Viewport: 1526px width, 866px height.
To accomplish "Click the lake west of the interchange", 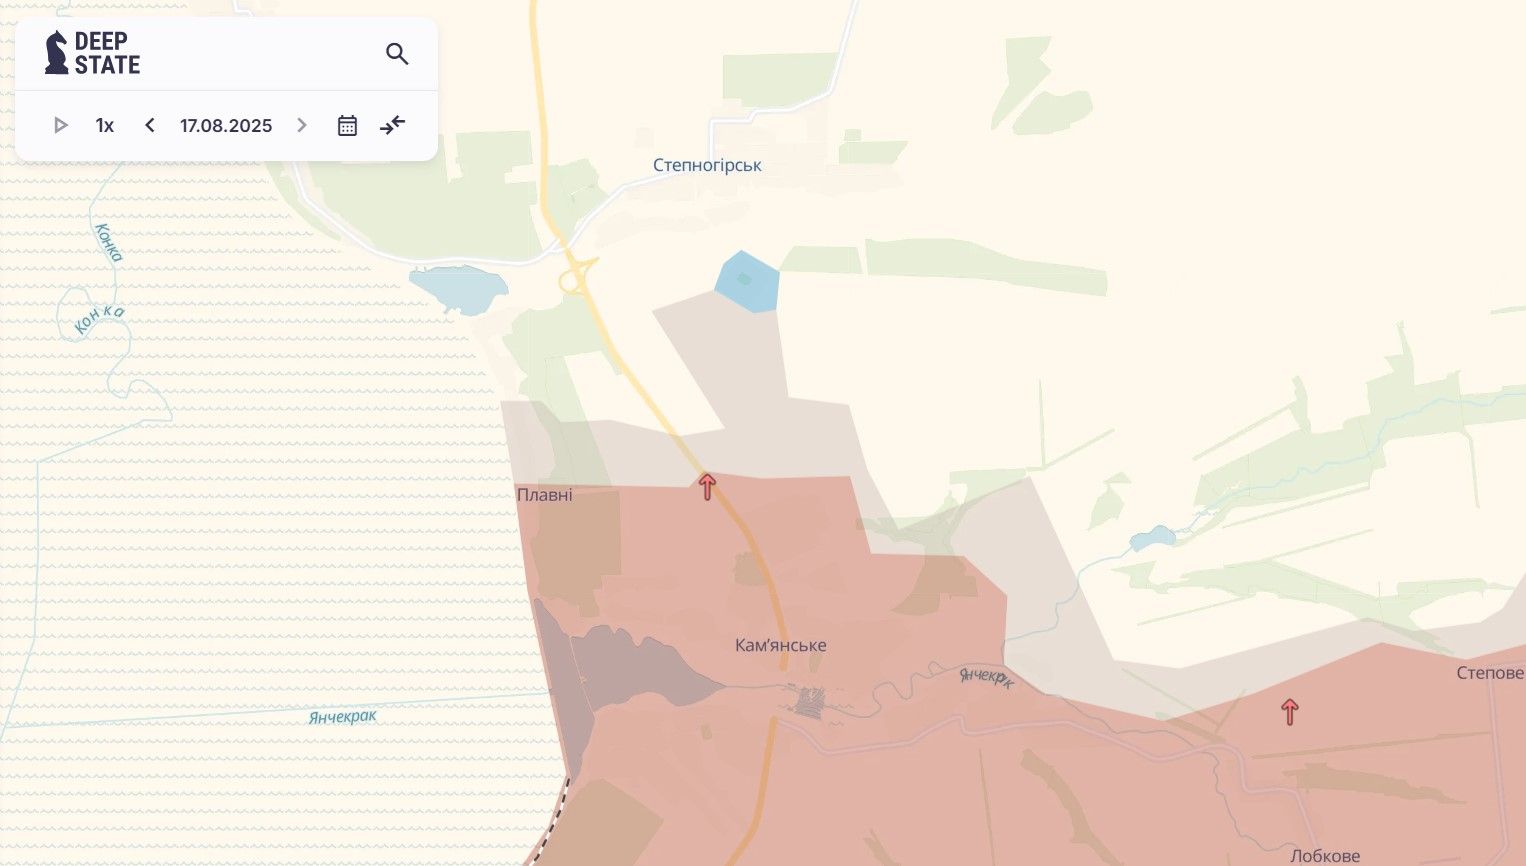I will [x=460, y=288].
